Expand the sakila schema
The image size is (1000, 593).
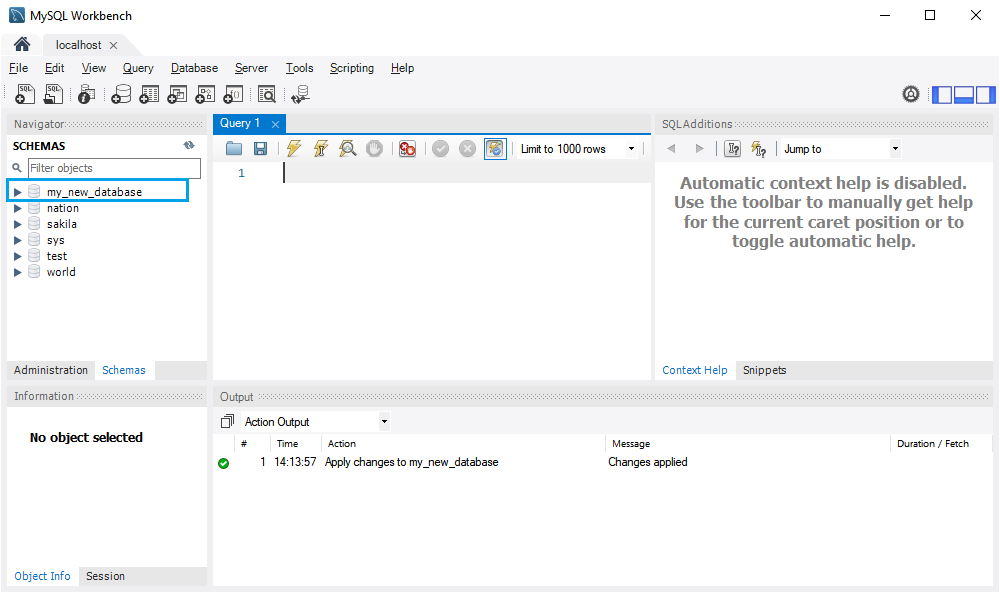pos(17,223)
